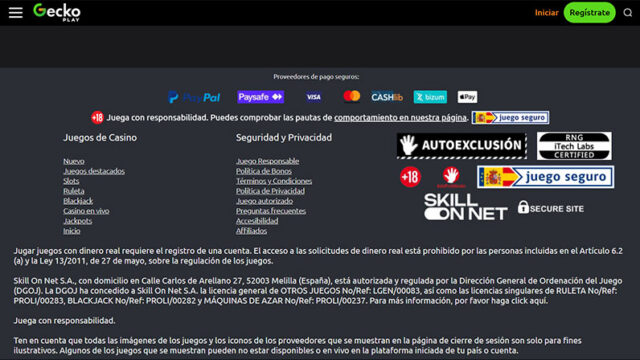Open Política de Privacidad
Image resolution: width=640 pixels, height=360 pixels.
[270, 191]
